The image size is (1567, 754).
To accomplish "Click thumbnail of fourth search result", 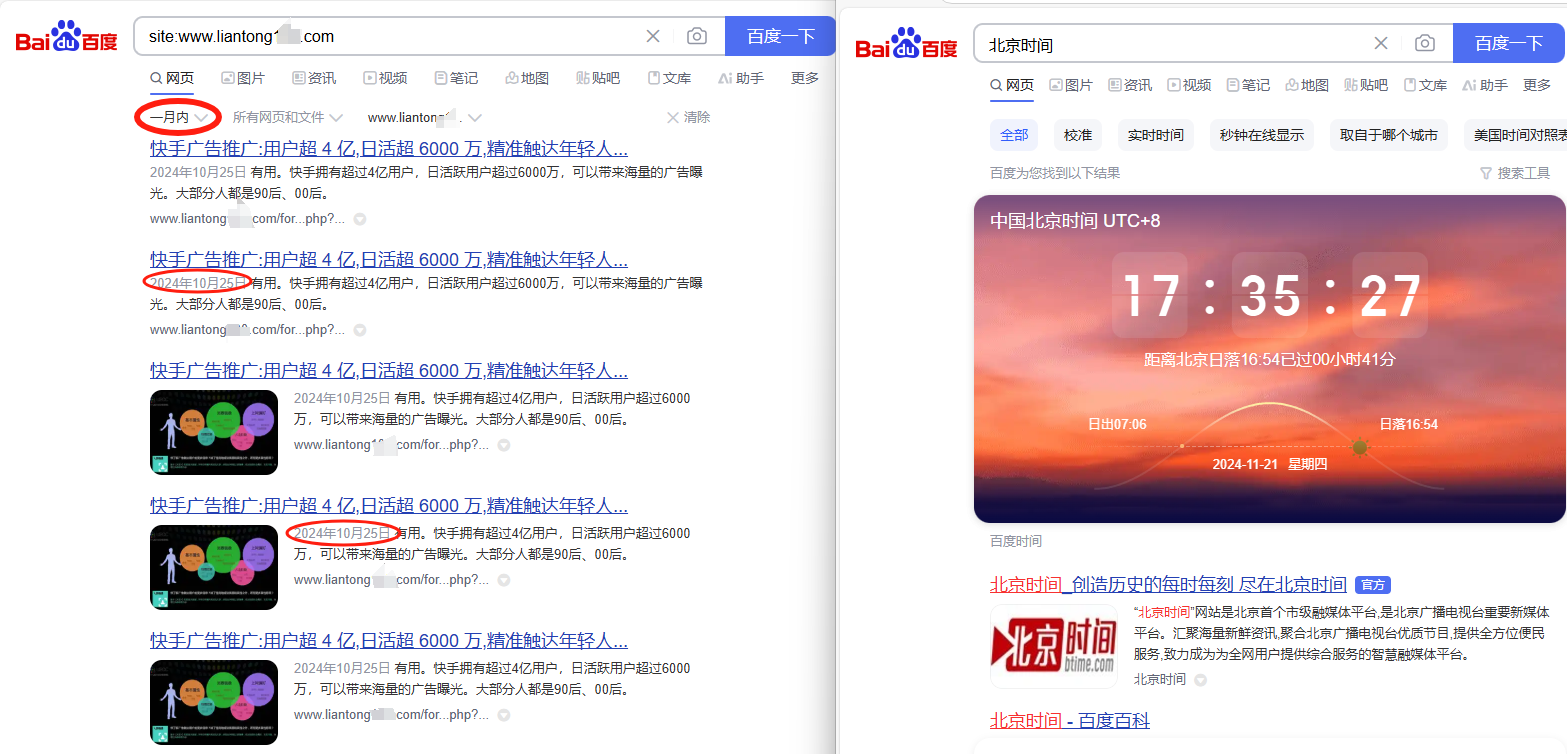I will pyautogui.click(x=214, y=567).
